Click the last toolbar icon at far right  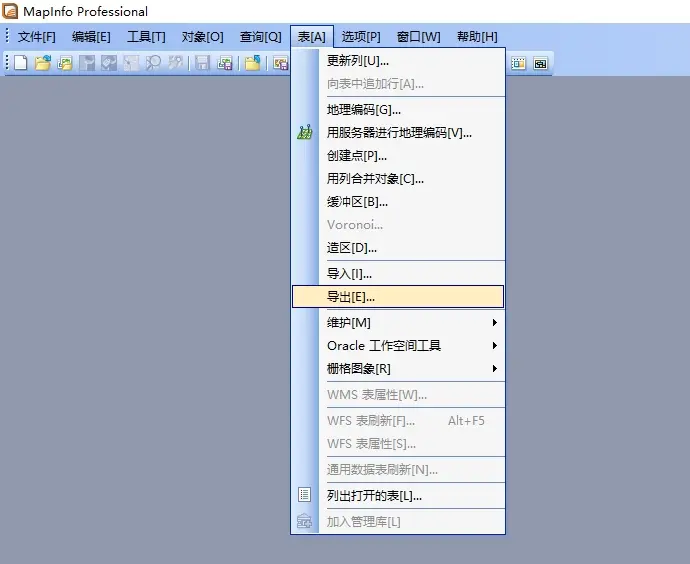[540, 63]
